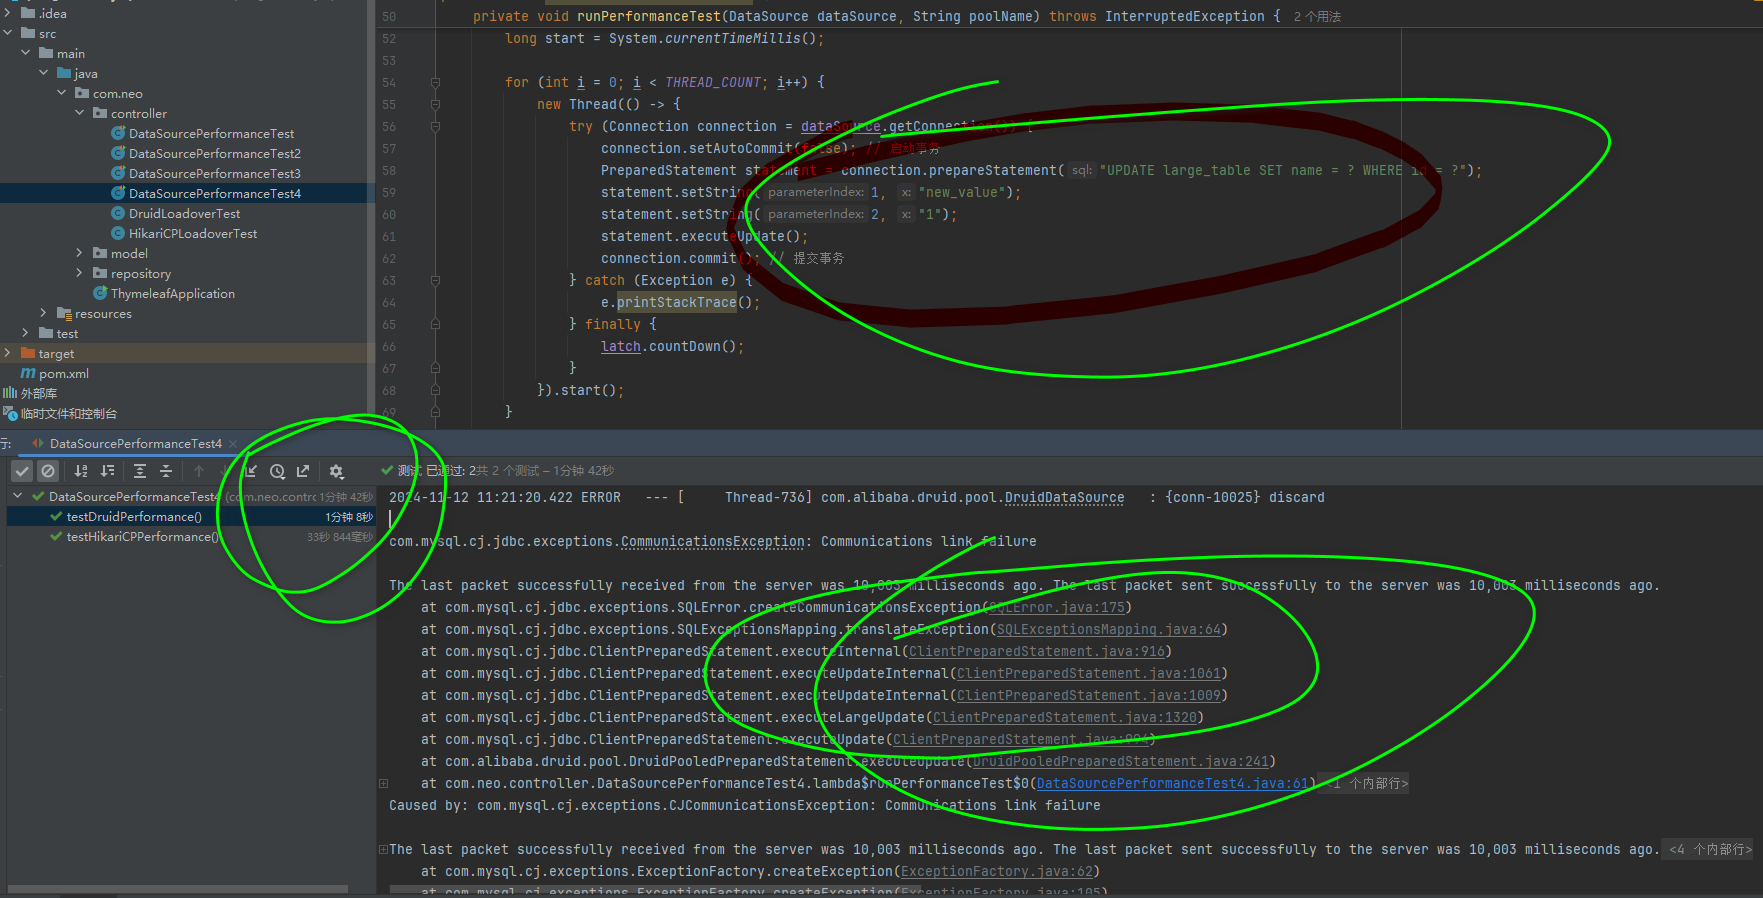Go to previous failed test arrow
The width and height of the screenshot is (1763, 898).
199,471
